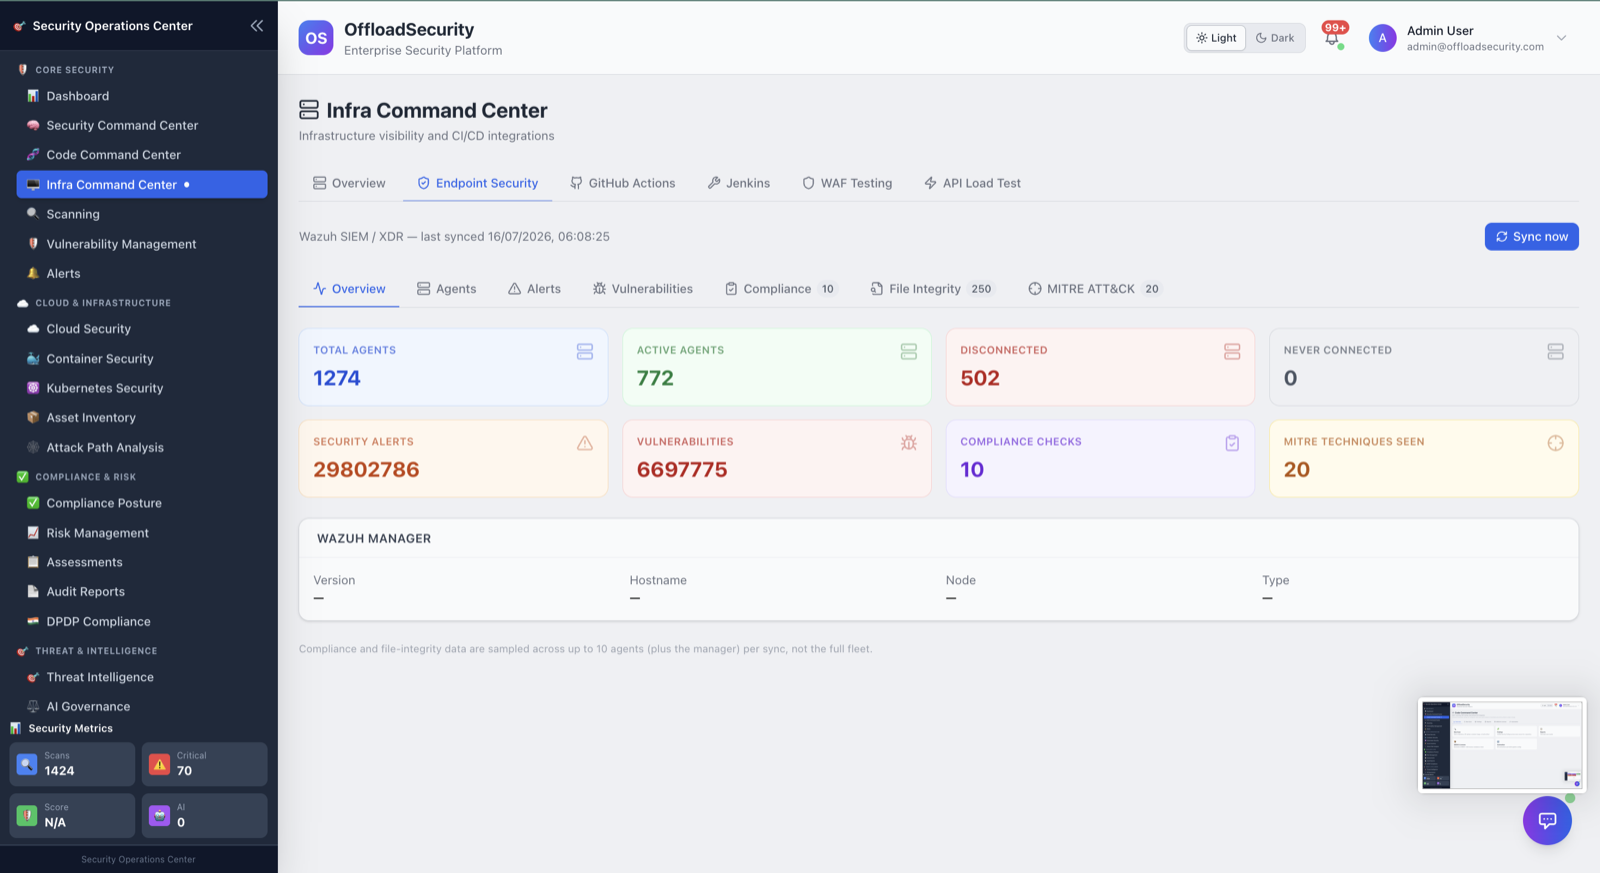Go to Scanning in the sidebar

tap(141, 214)
